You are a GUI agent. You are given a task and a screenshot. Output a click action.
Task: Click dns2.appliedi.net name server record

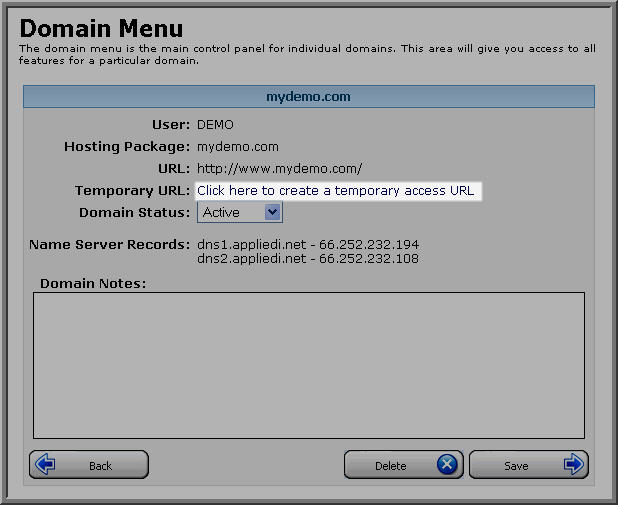click(x=308, y=259)
